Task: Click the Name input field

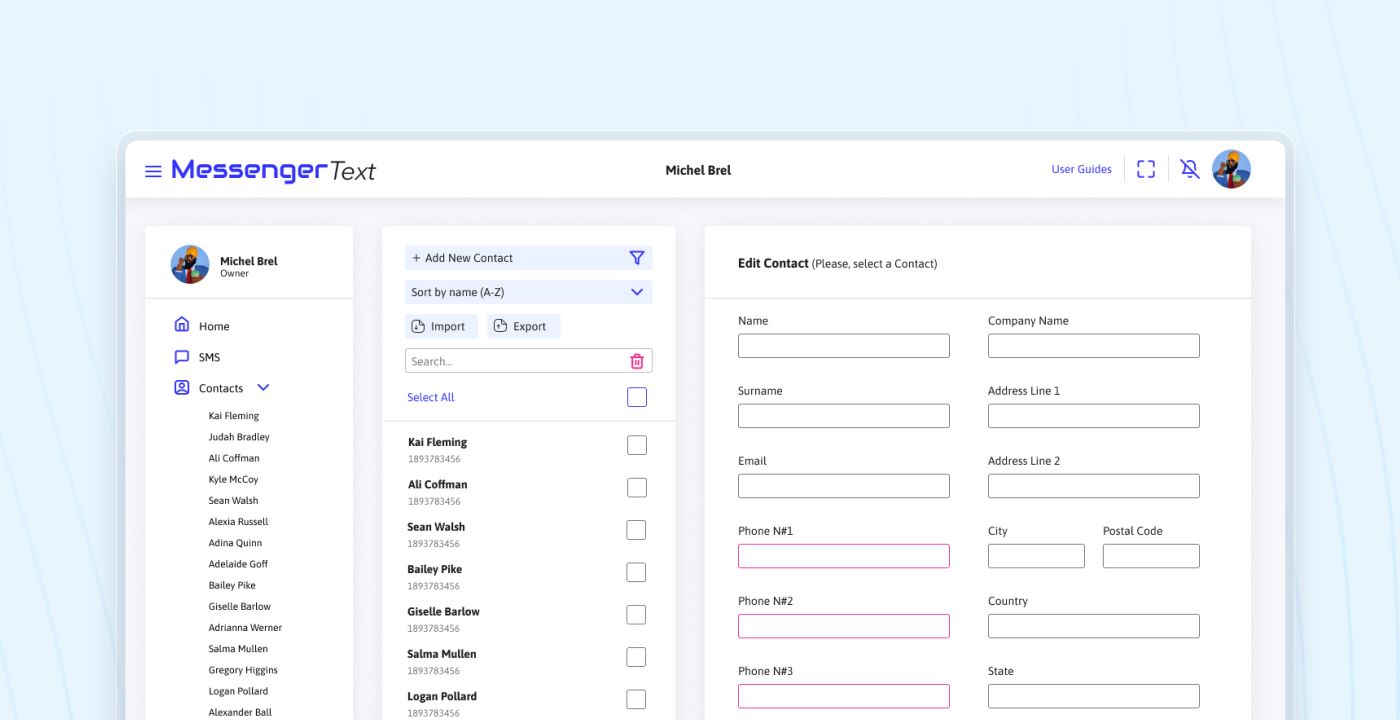Action: [x=844, y=346]
